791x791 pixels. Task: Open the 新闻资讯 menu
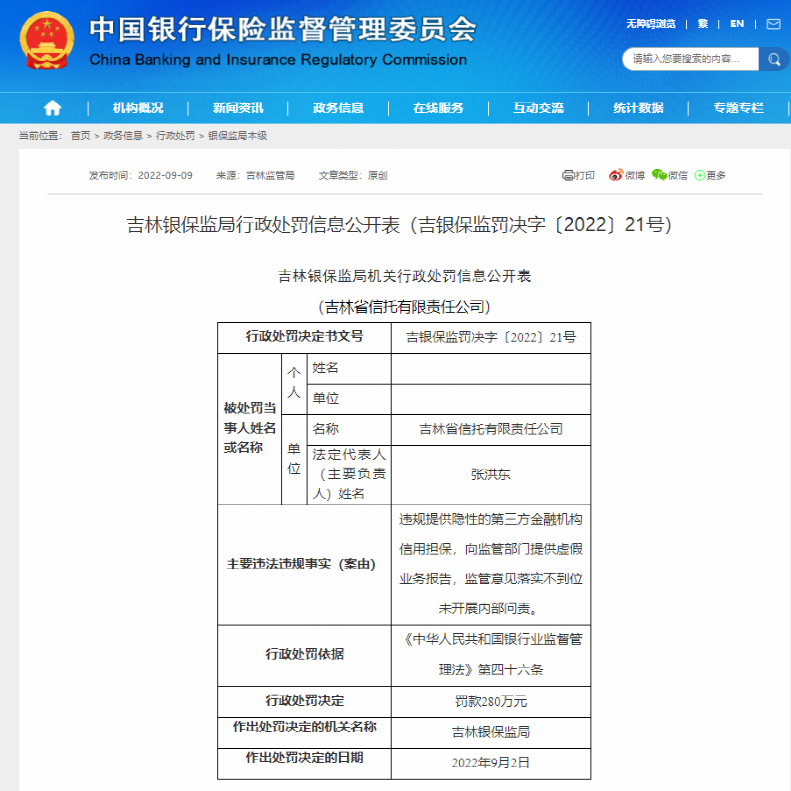pyautogui.click(x=238, y=108)
